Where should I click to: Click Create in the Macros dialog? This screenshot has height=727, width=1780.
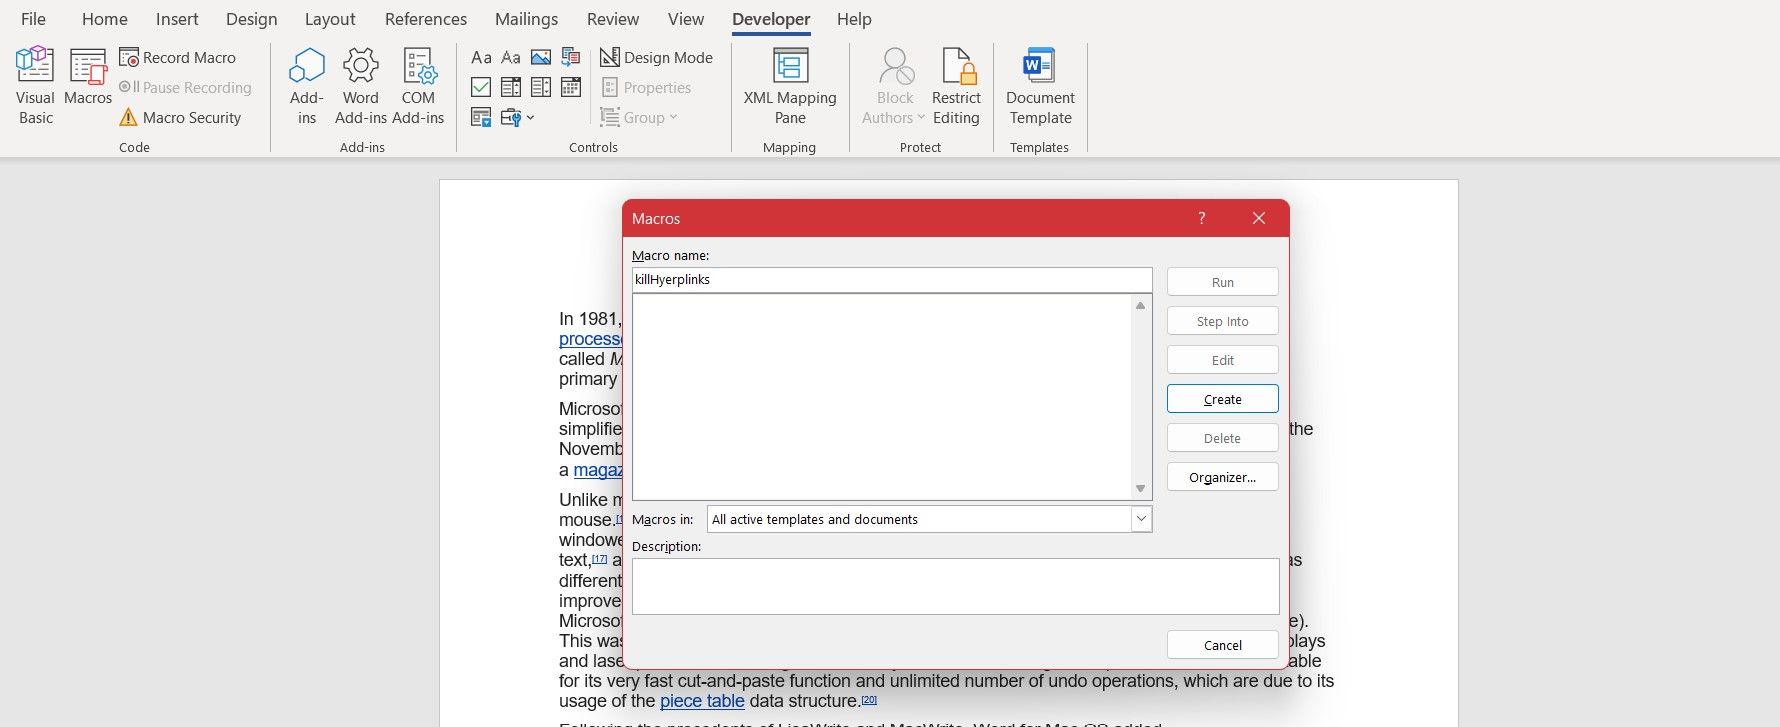pos(1222,399)
